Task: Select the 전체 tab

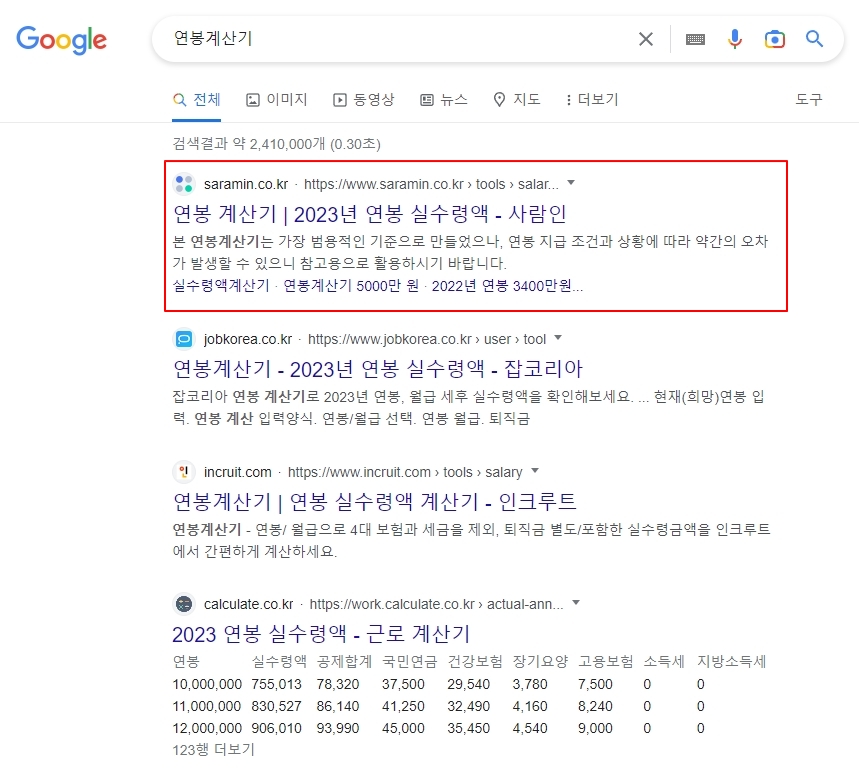Action: pos(197,100)
